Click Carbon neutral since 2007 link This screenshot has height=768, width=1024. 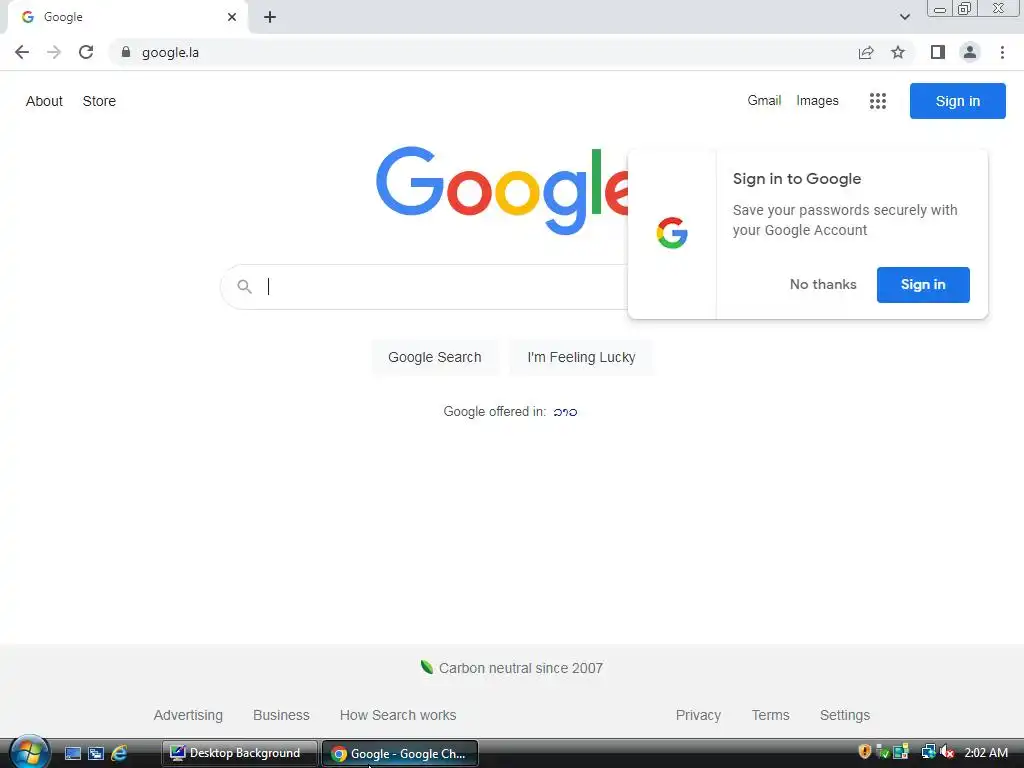[512, 668]
